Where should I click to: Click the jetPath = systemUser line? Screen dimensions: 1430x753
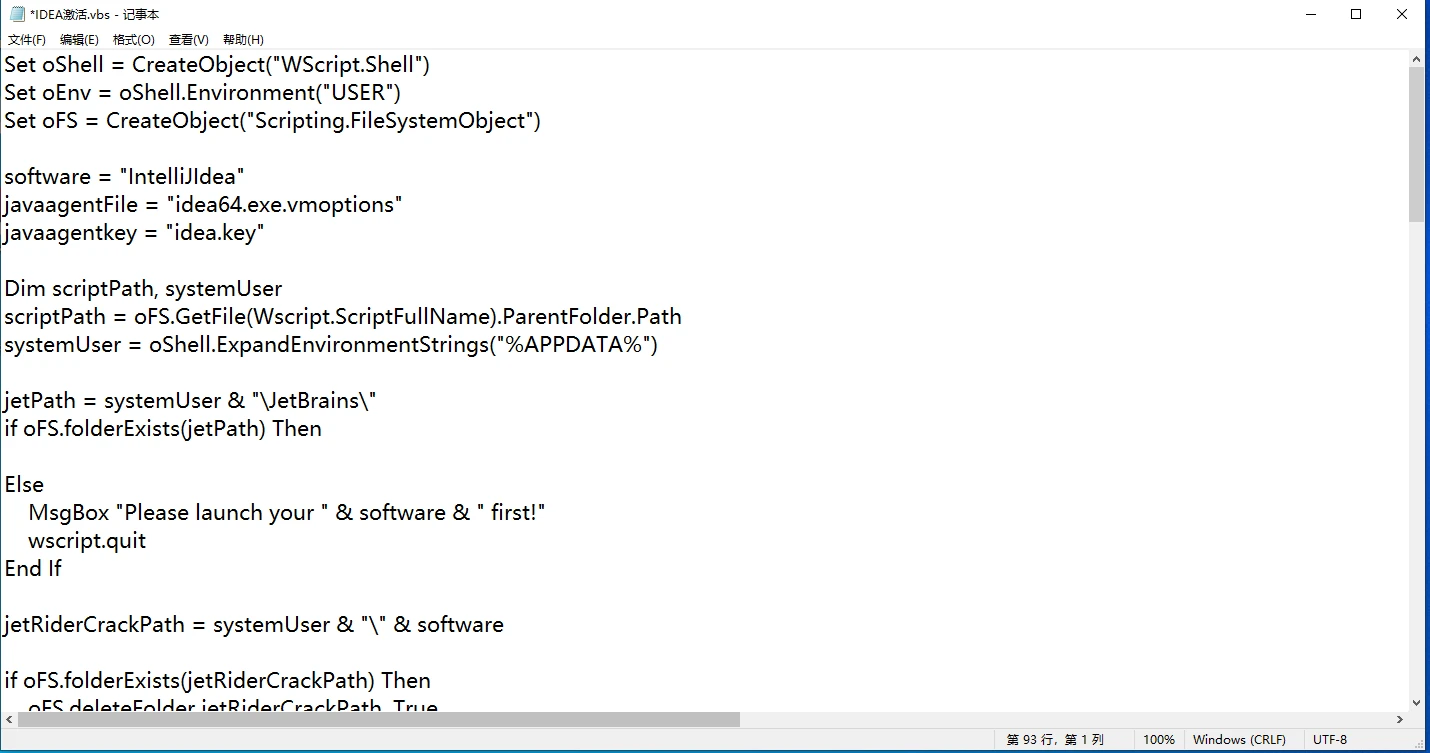coord(190,401)
